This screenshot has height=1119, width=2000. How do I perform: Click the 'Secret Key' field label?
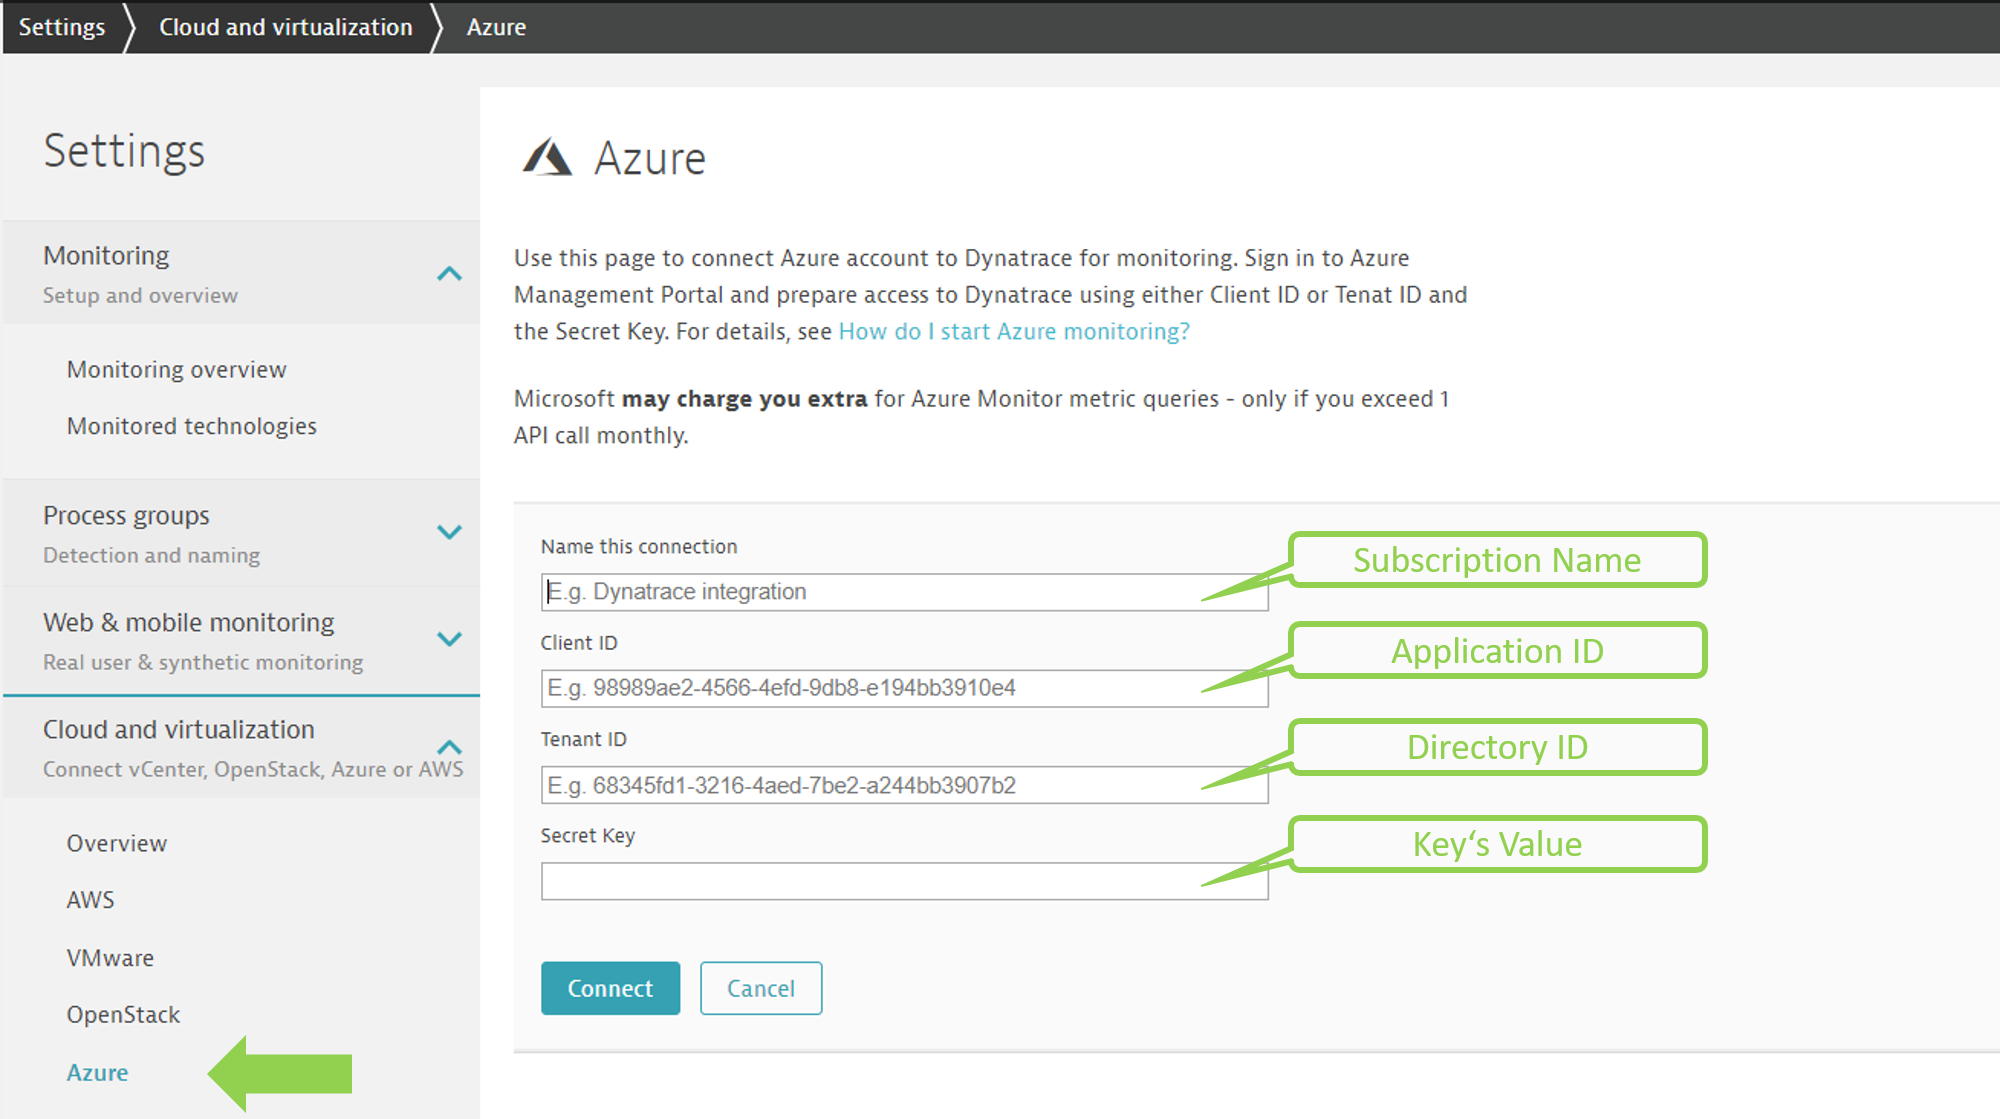tap(588, 836)
